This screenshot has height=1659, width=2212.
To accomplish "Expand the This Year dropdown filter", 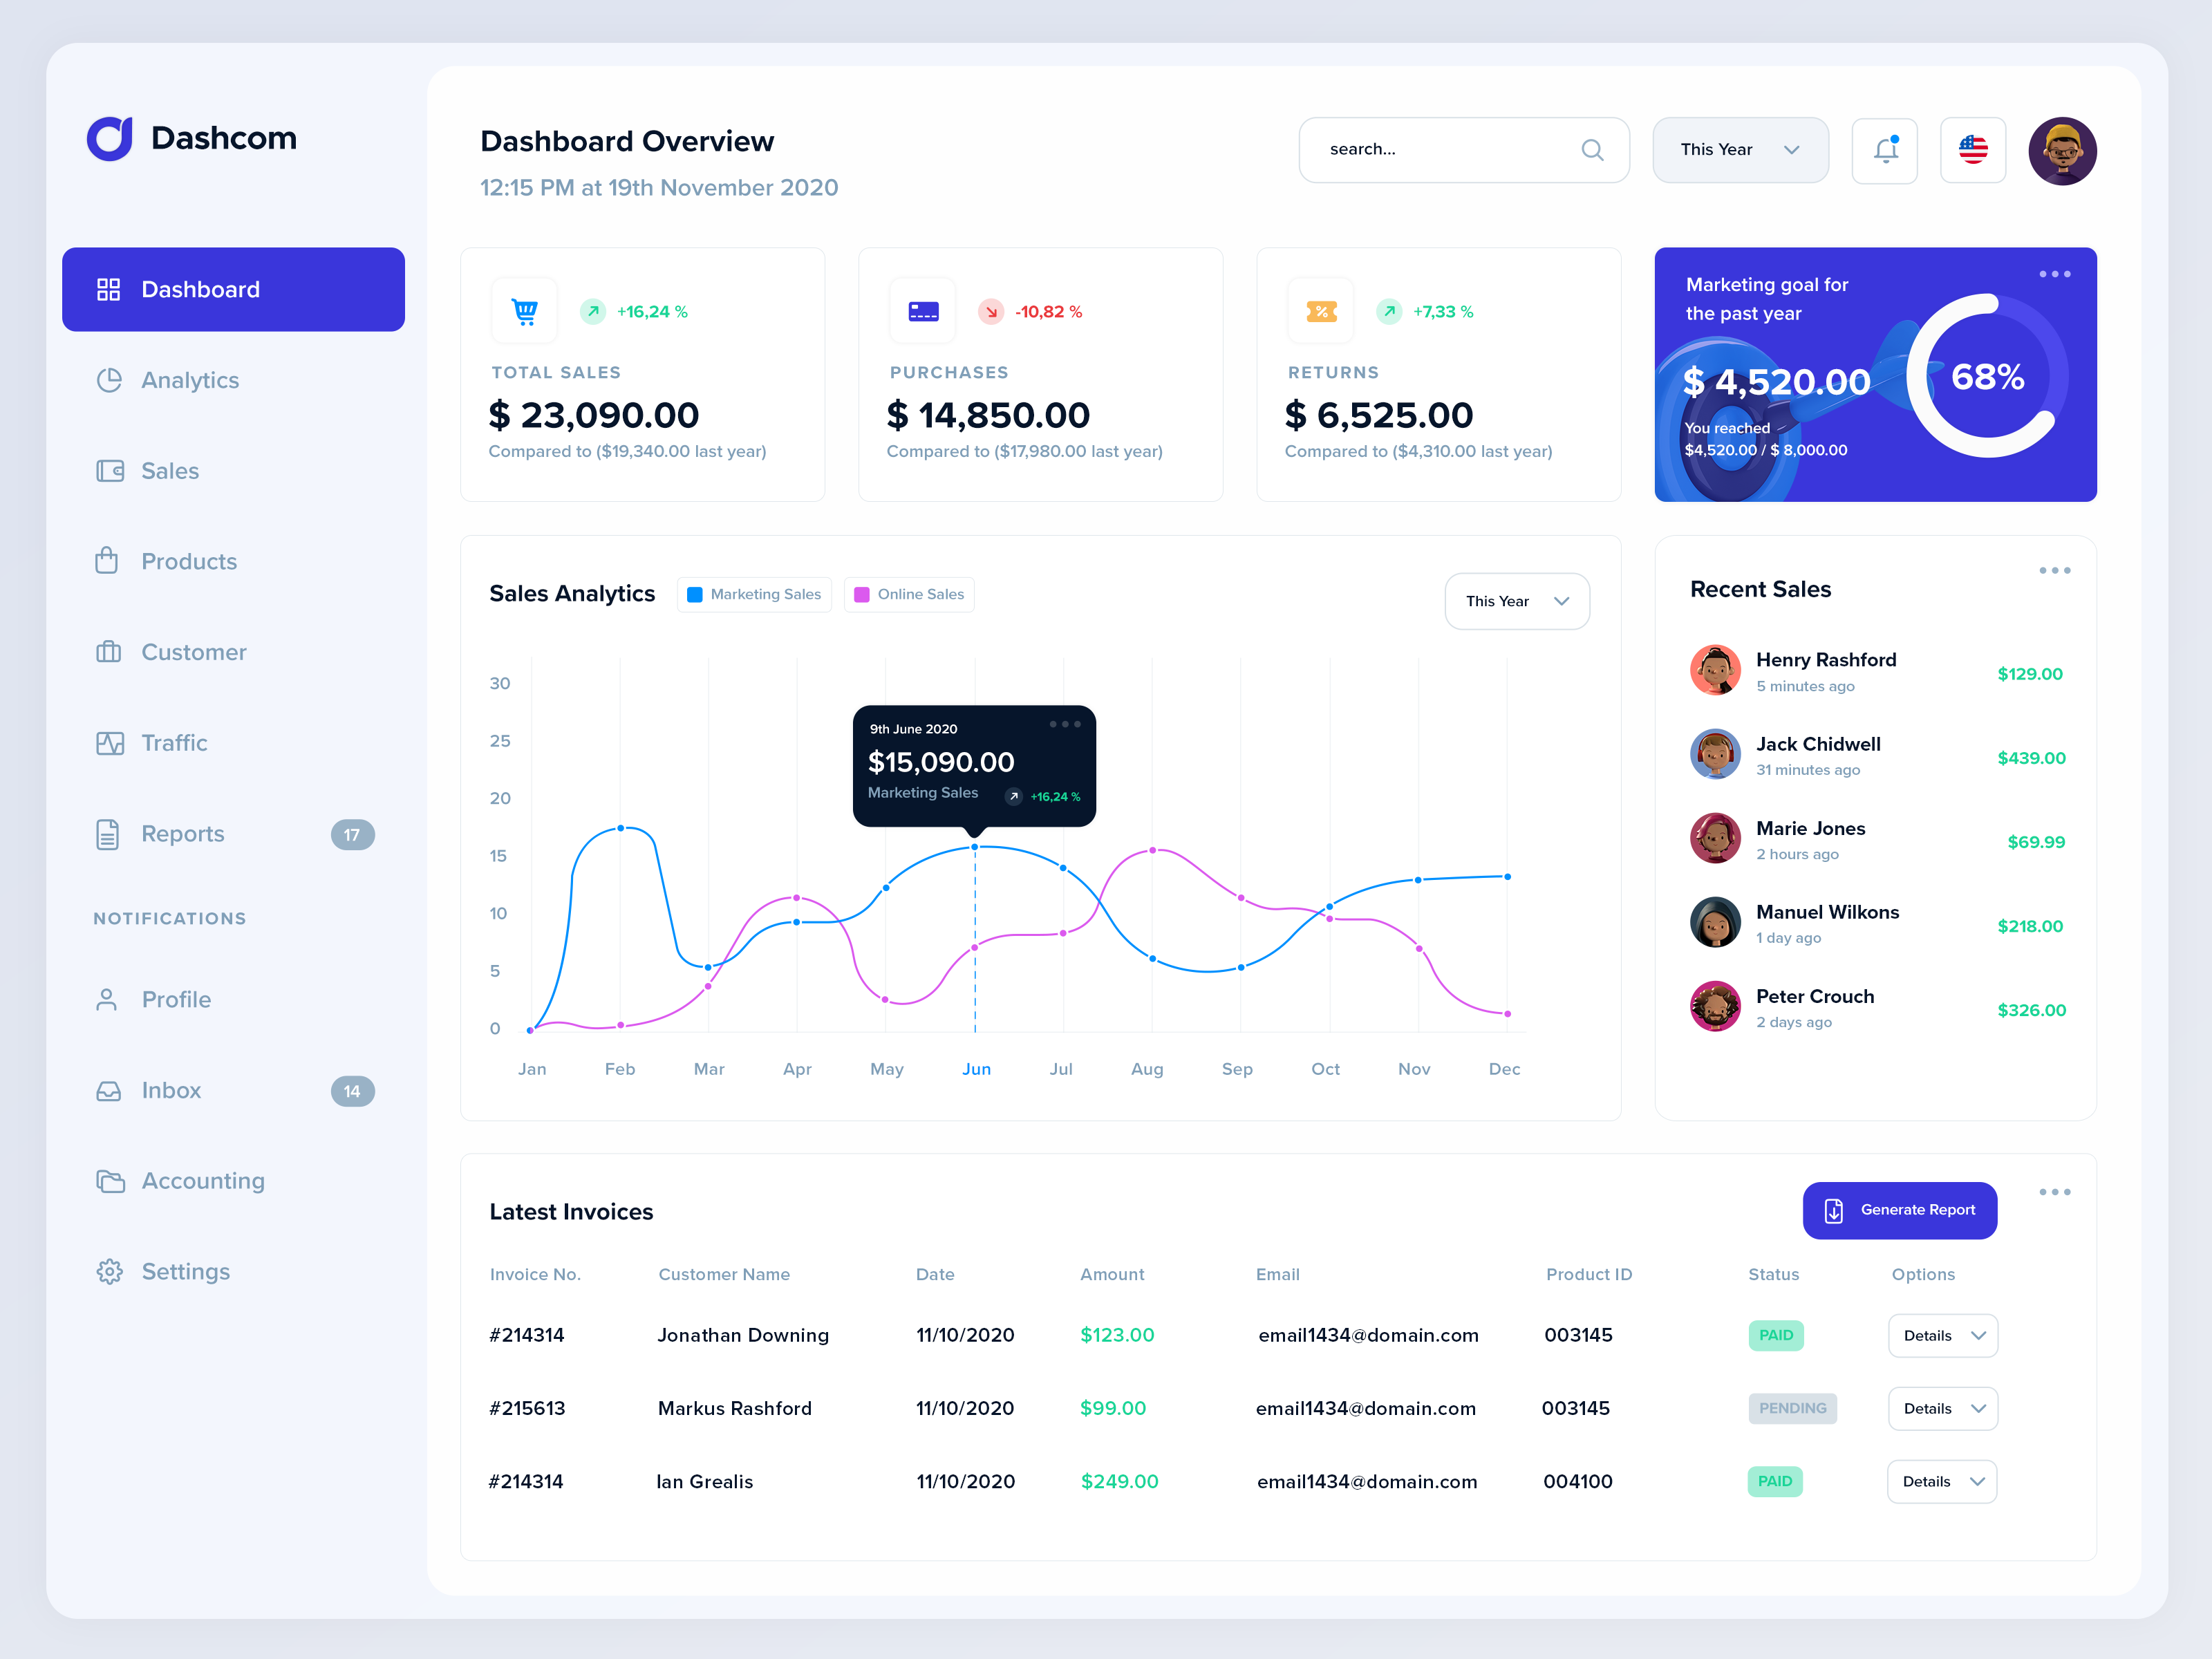I will 1736,148.
